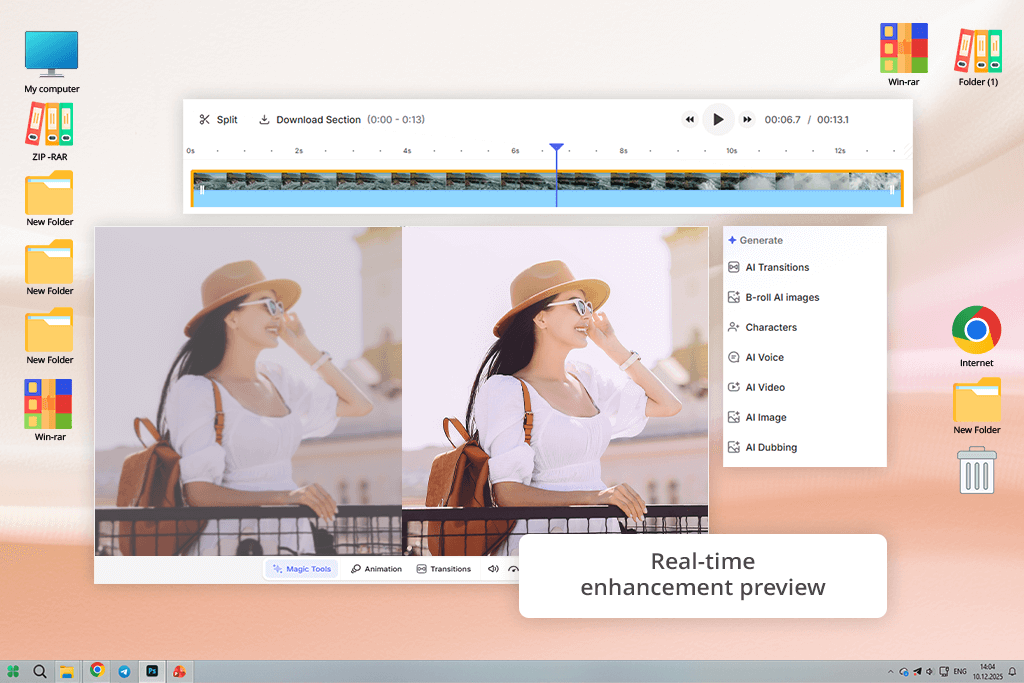Click the 2s mark on the ruler
Viewport: 1024px width, 683px height.
[x=298, y=151]
